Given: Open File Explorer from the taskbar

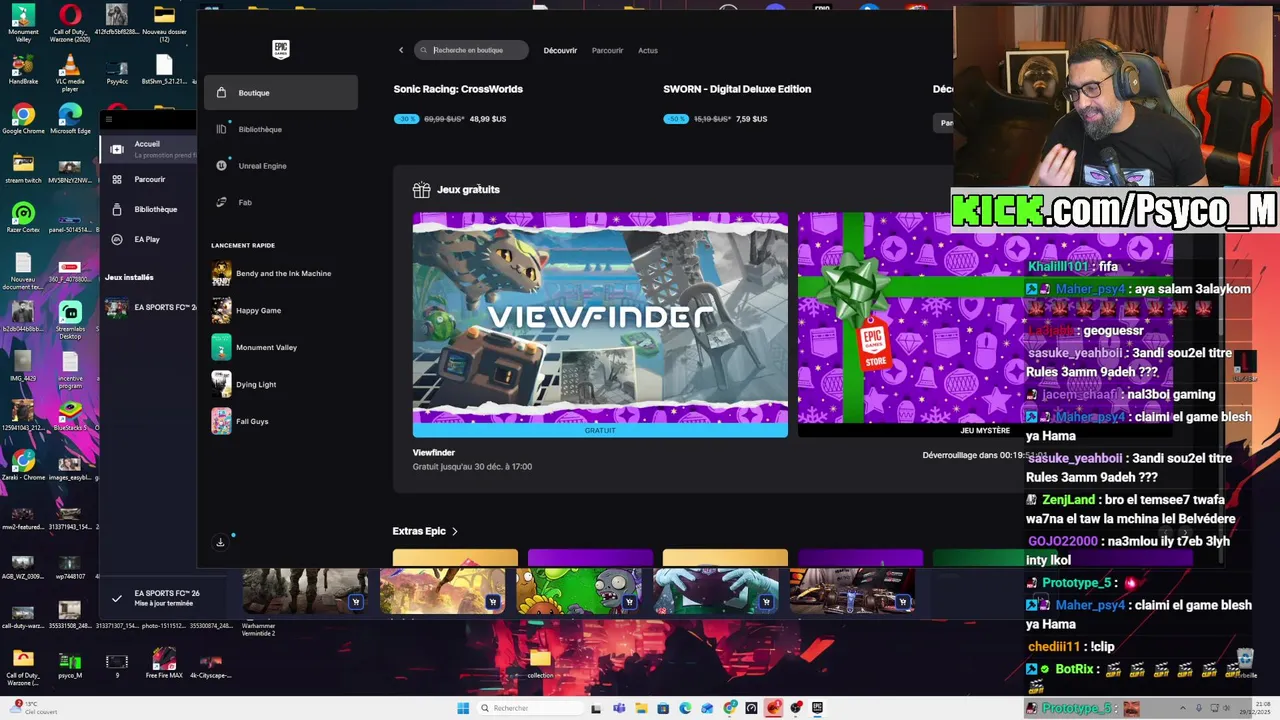Looking at the screenshot, I should click(641, 708).
